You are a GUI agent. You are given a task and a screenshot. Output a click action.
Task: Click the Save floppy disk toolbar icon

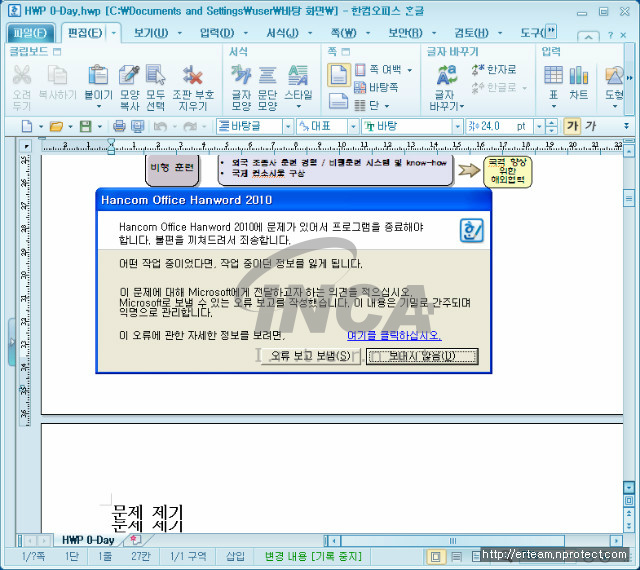tap(85, 126)
